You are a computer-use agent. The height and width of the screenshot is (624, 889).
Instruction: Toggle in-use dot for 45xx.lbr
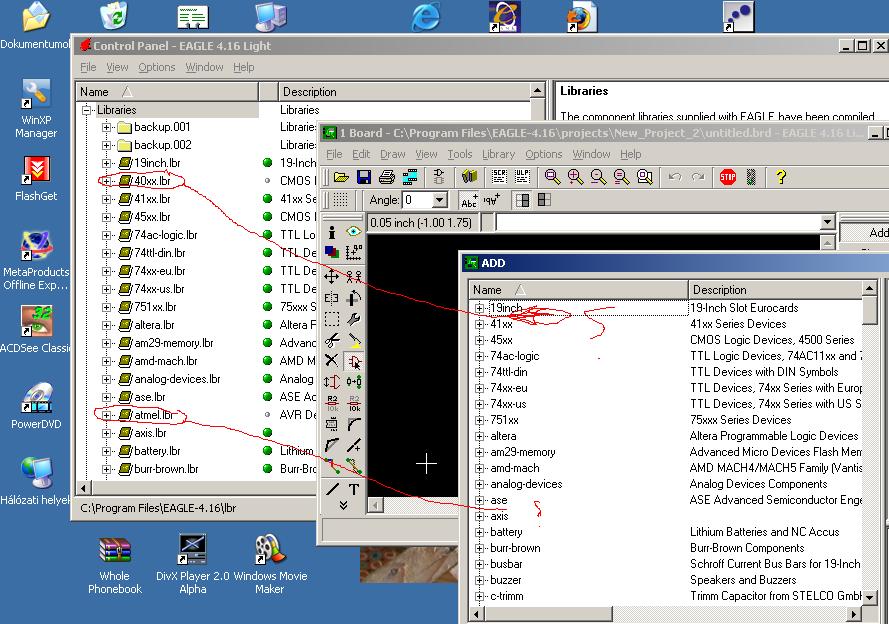coord(268,217)
